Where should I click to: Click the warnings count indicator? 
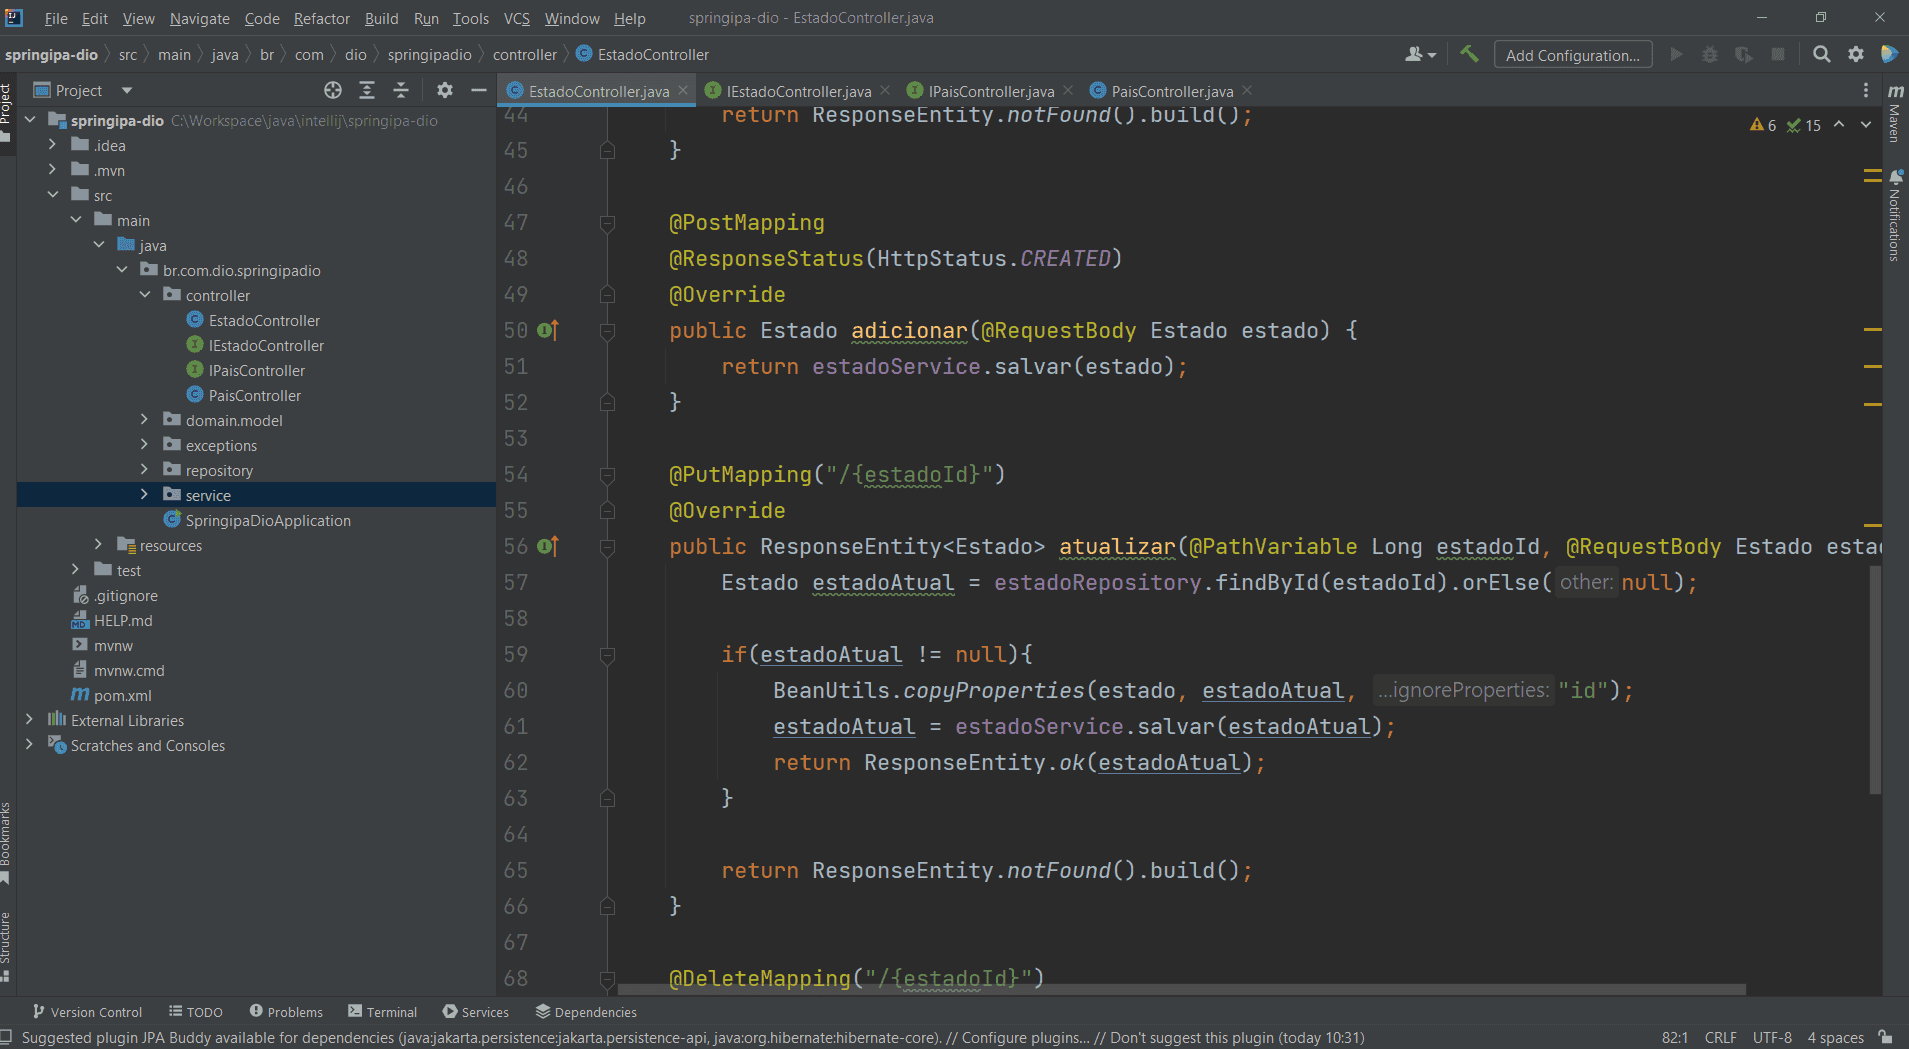coord(1763,125)
